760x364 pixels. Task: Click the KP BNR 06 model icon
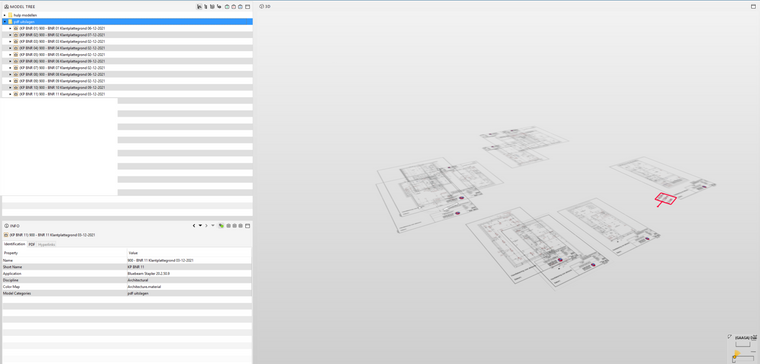(x=16, y=61)
